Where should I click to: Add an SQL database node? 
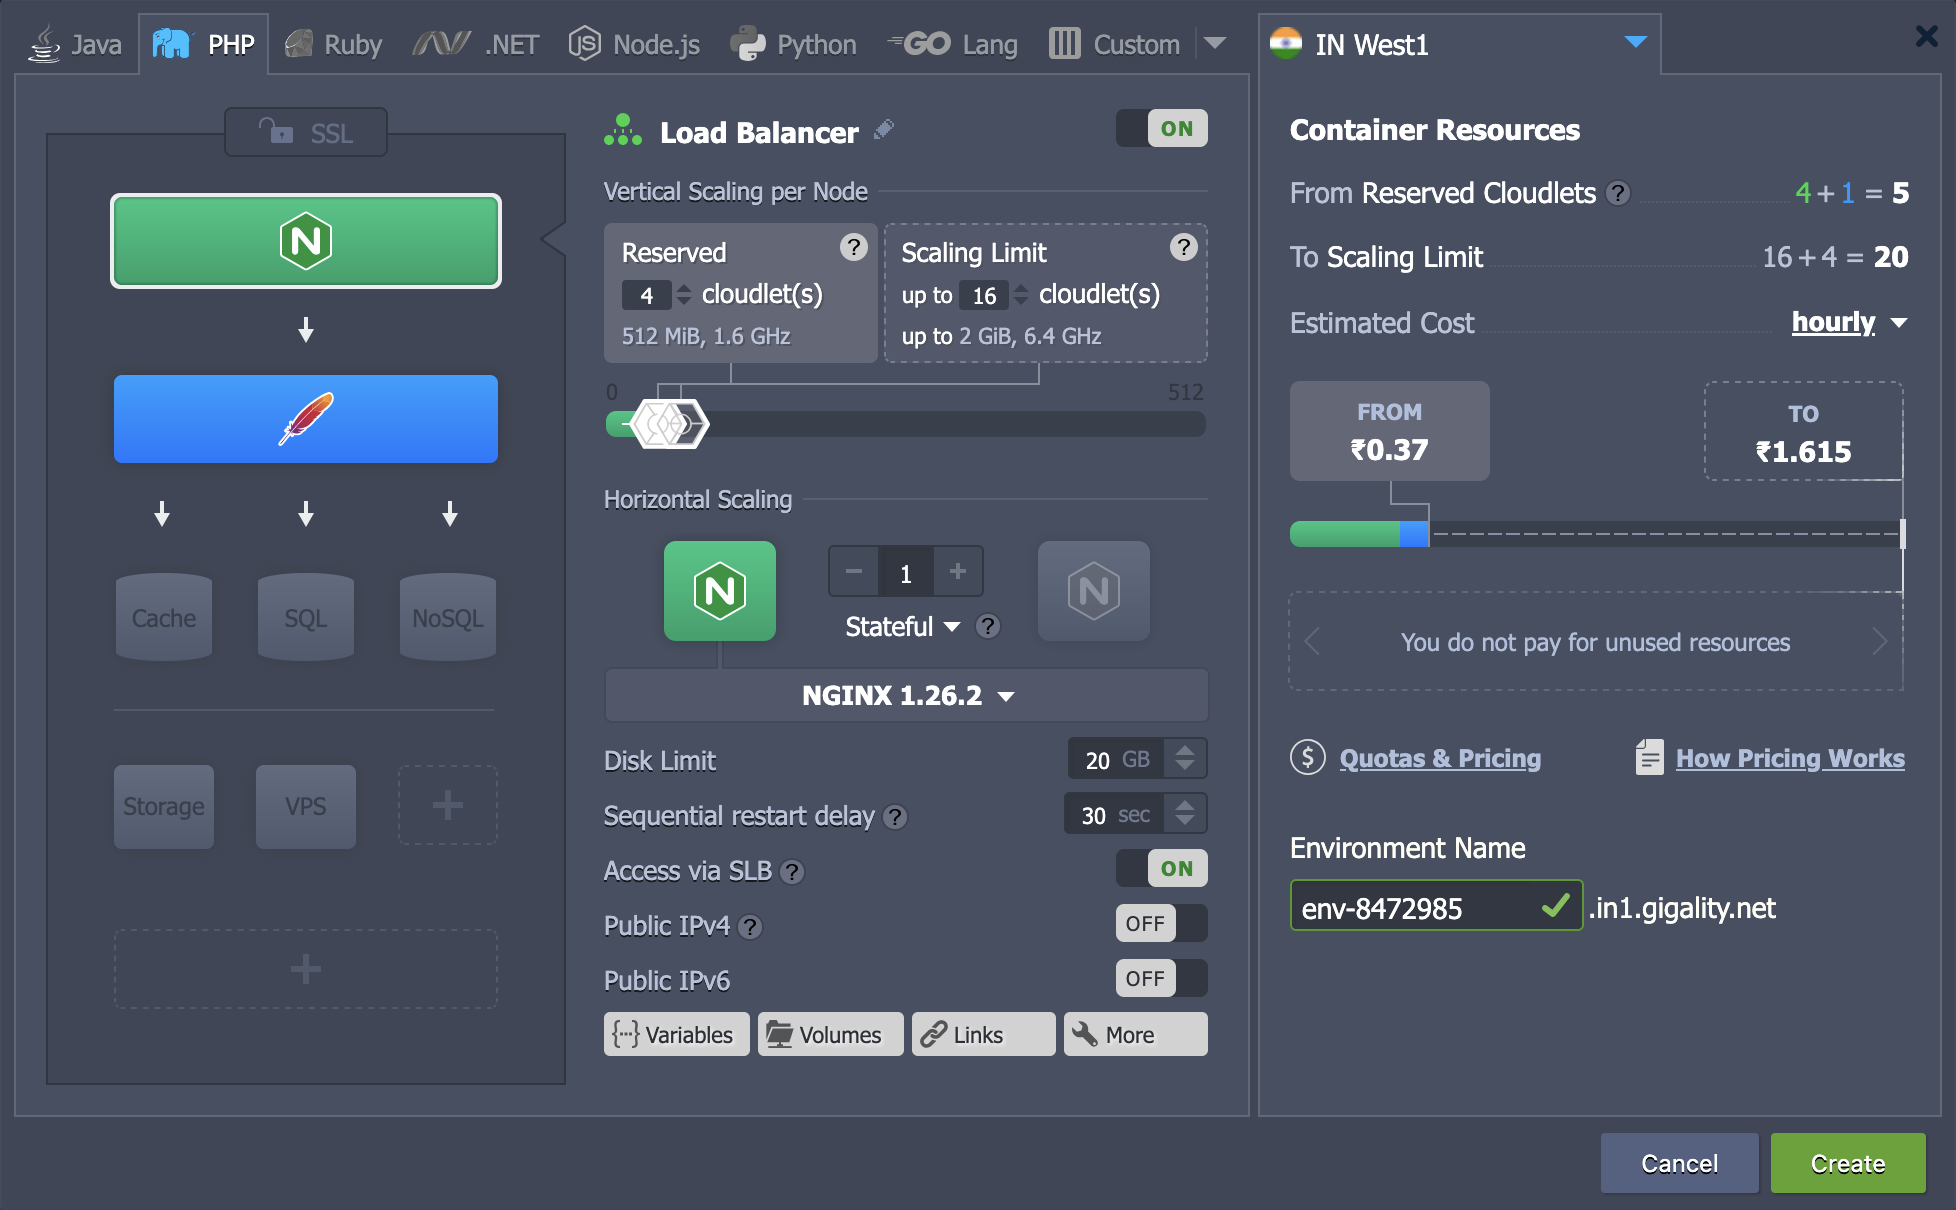306,617
